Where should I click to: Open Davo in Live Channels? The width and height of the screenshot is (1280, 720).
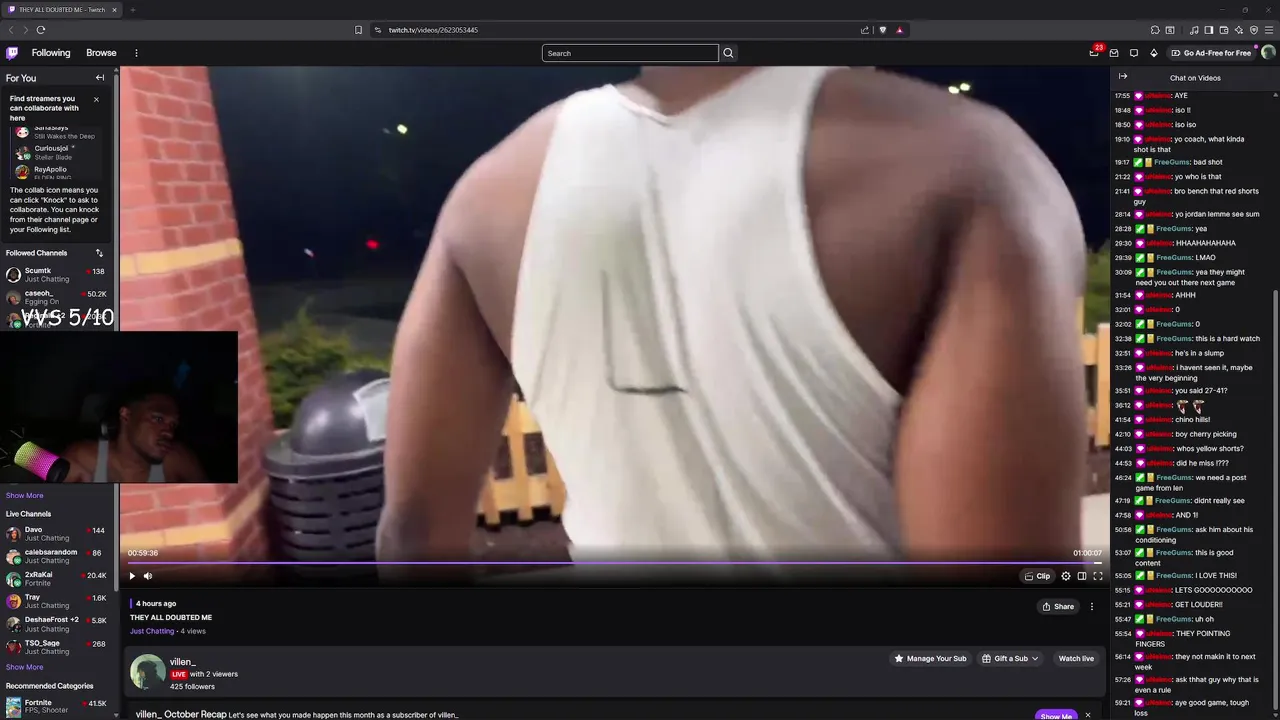pyautogui.click(x=57, y=534)
